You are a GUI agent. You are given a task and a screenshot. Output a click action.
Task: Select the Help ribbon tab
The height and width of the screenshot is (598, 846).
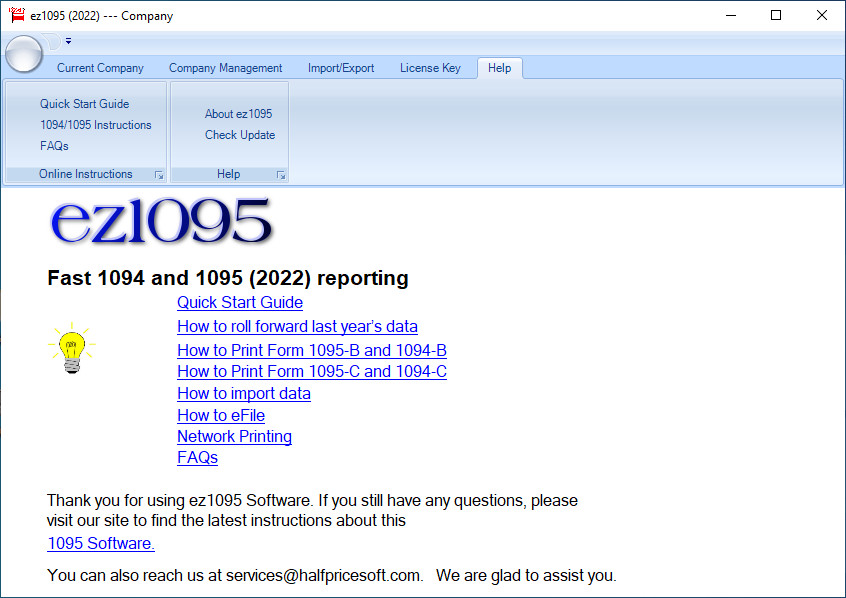(x=500, y=68)
